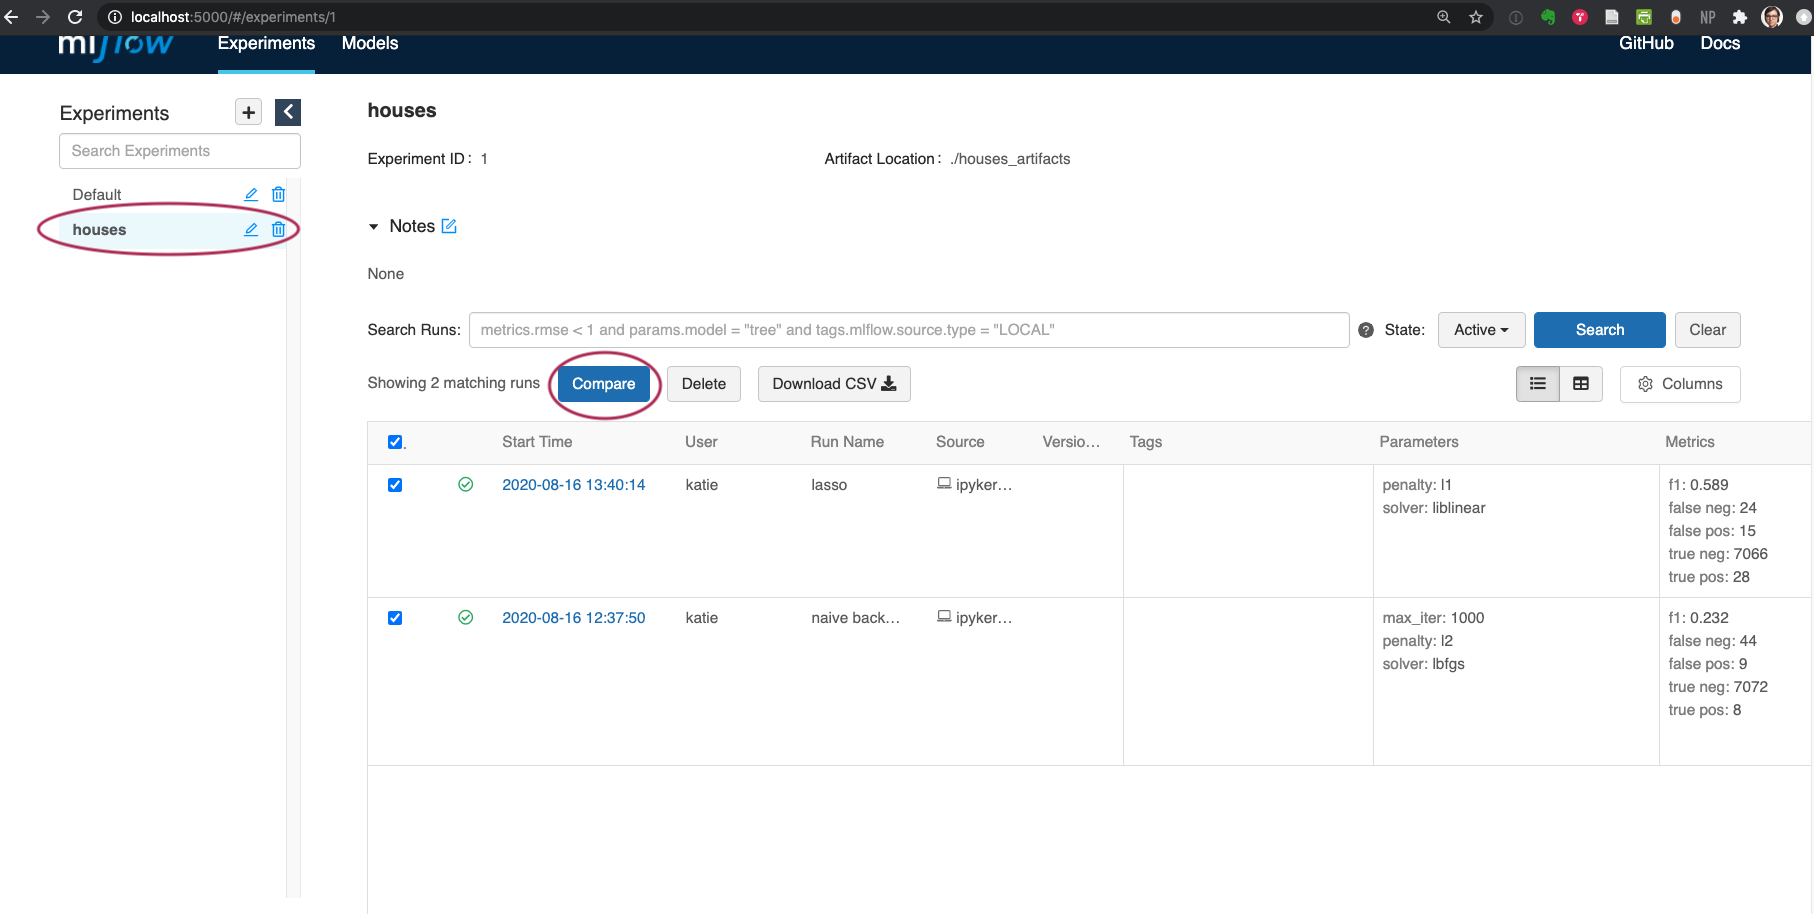Click the Tags column header
Image resolution: width=1814 pixels, height=914 pixels.
pos(1146,442)
